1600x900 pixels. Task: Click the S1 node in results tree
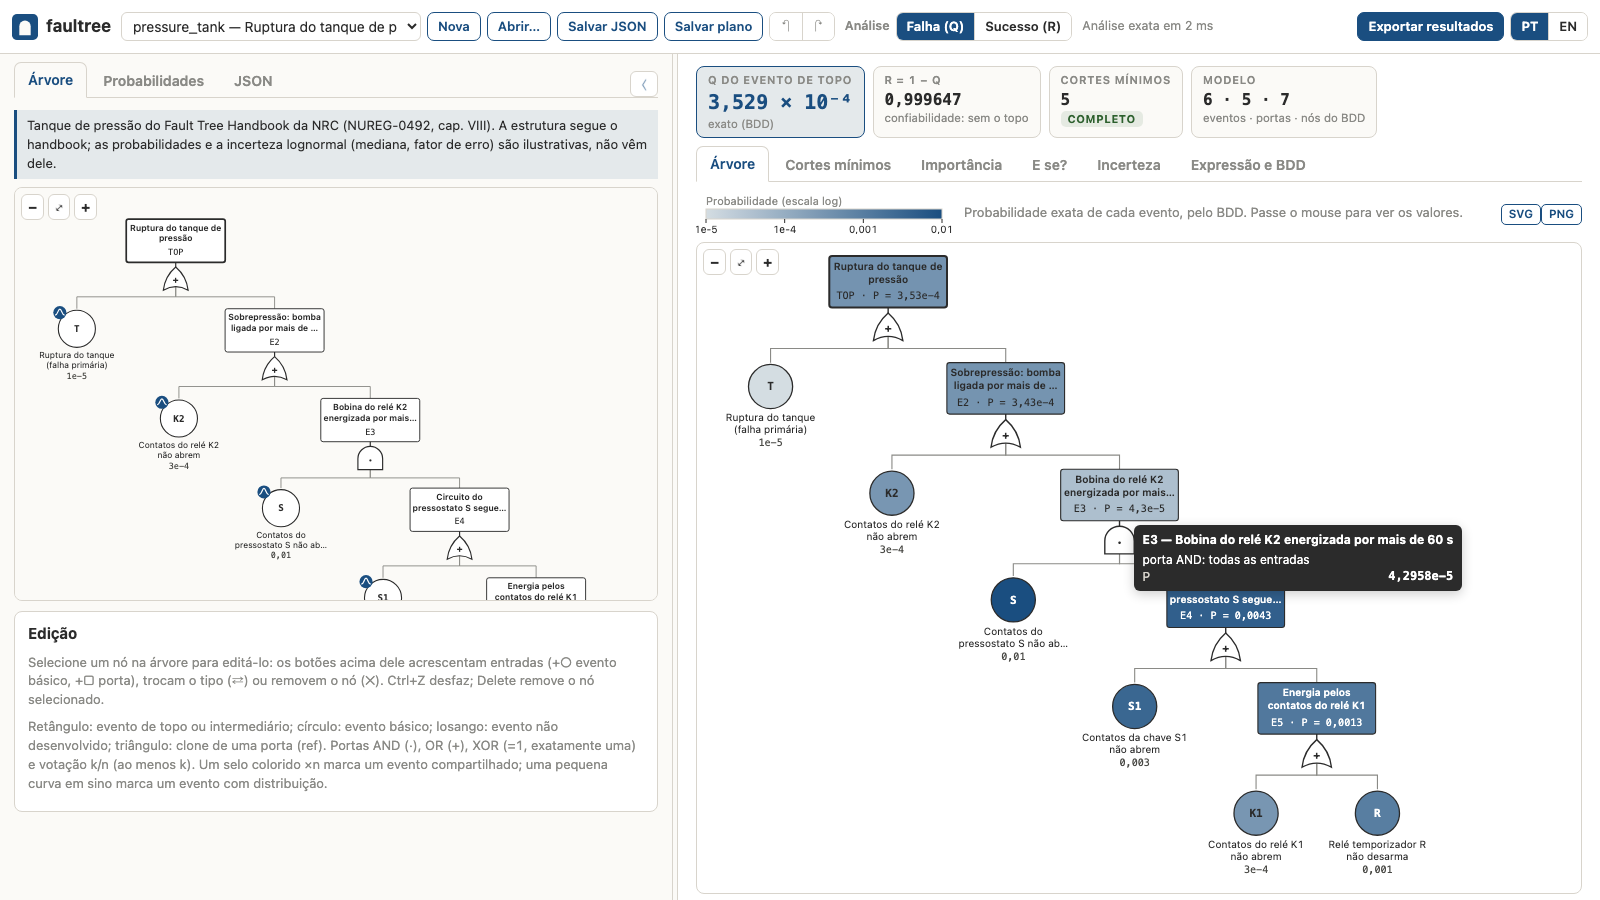click(x=1135, y=706)
